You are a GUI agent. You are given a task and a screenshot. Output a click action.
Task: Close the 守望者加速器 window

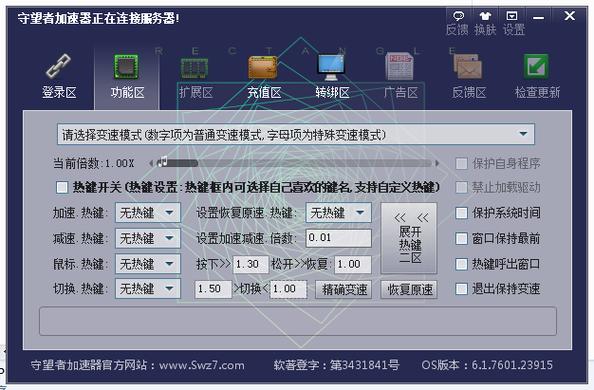(x=569, y=16)
